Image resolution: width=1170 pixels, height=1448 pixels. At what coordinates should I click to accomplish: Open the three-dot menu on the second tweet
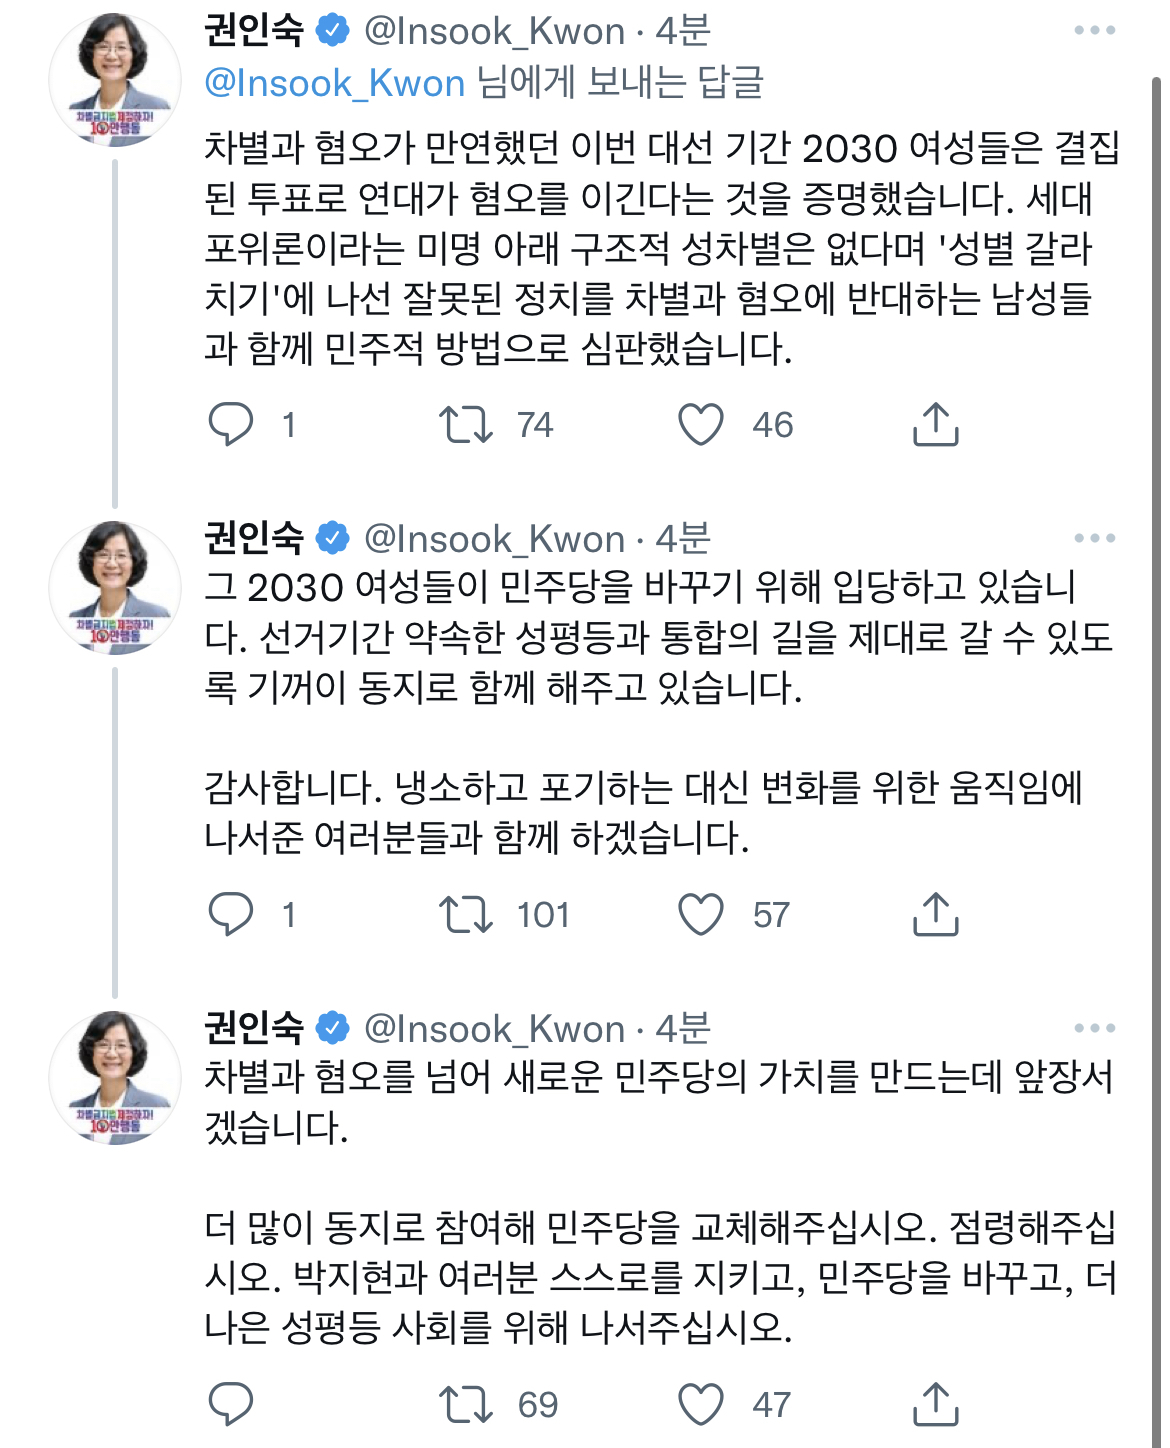[x=1096, y=538]
